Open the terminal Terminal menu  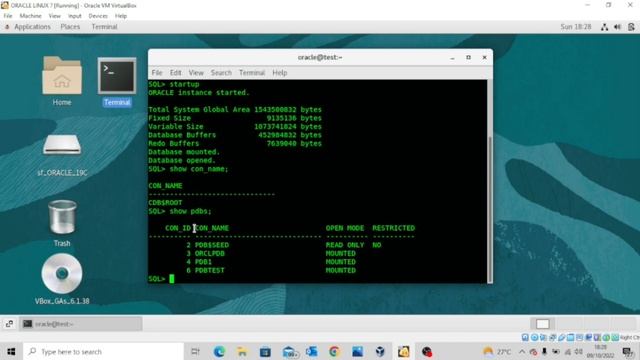[252, 73]
